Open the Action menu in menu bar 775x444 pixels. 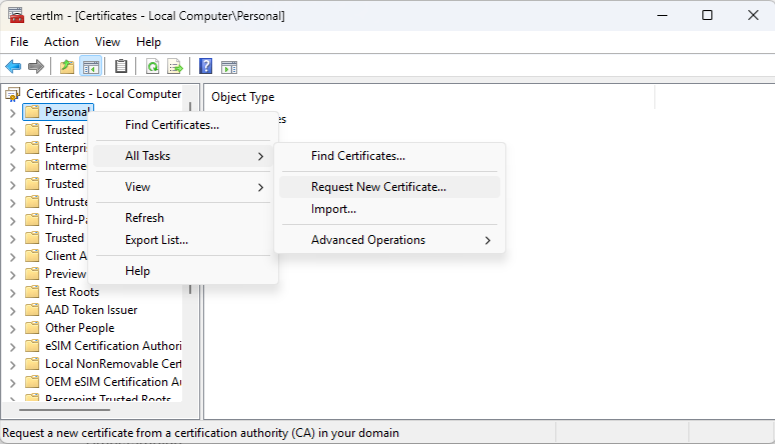point(61,42)
